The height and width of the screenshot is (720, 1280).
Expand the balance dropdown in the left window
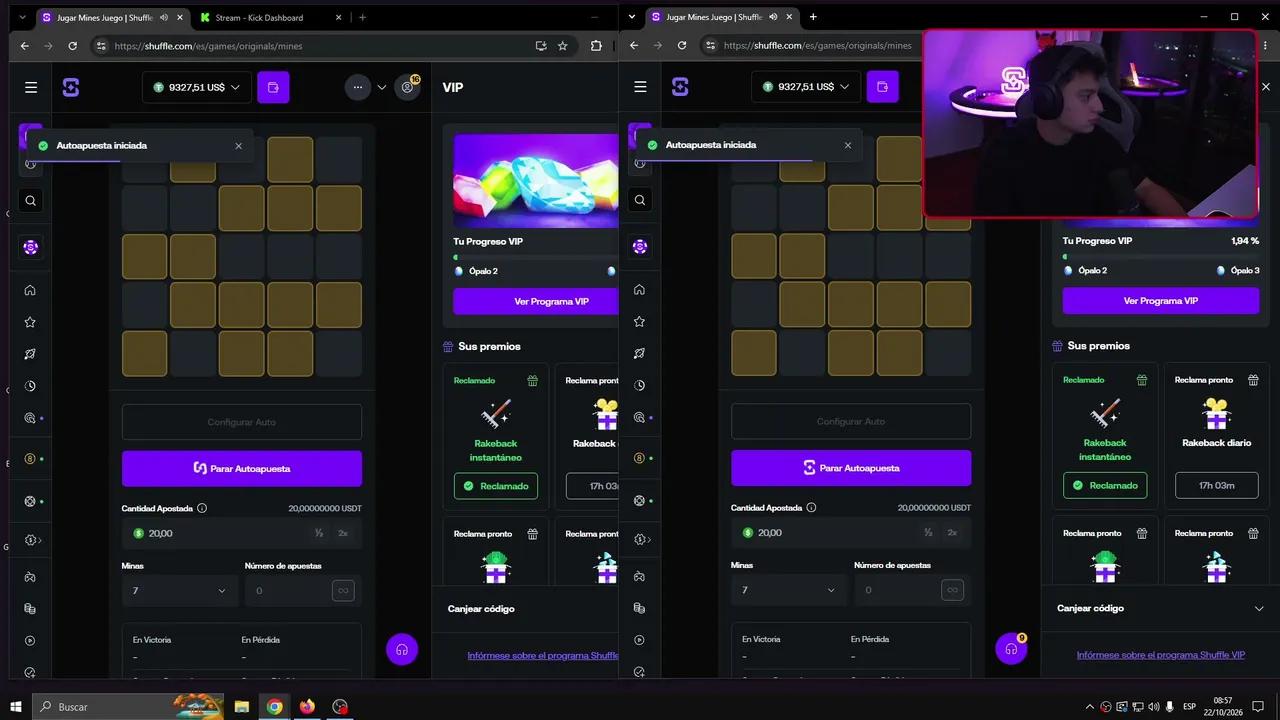coord(195,87)
